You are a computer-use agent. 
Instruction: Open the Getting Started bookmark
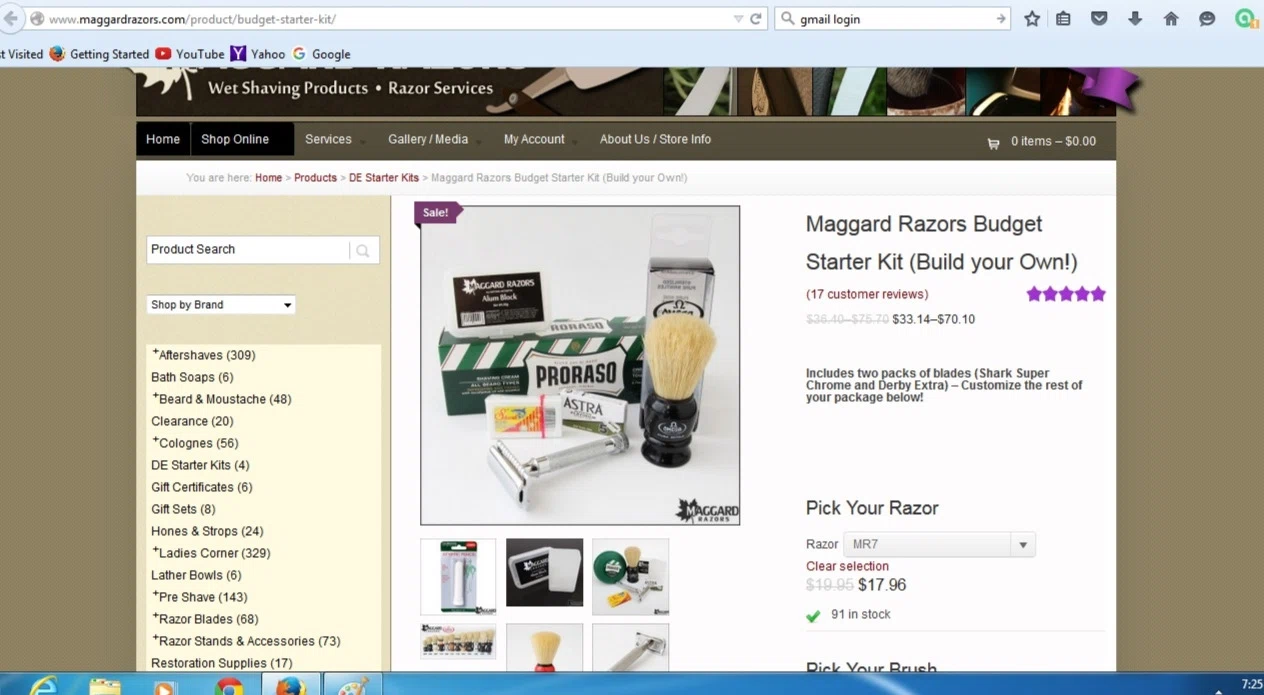coord(99,54)
